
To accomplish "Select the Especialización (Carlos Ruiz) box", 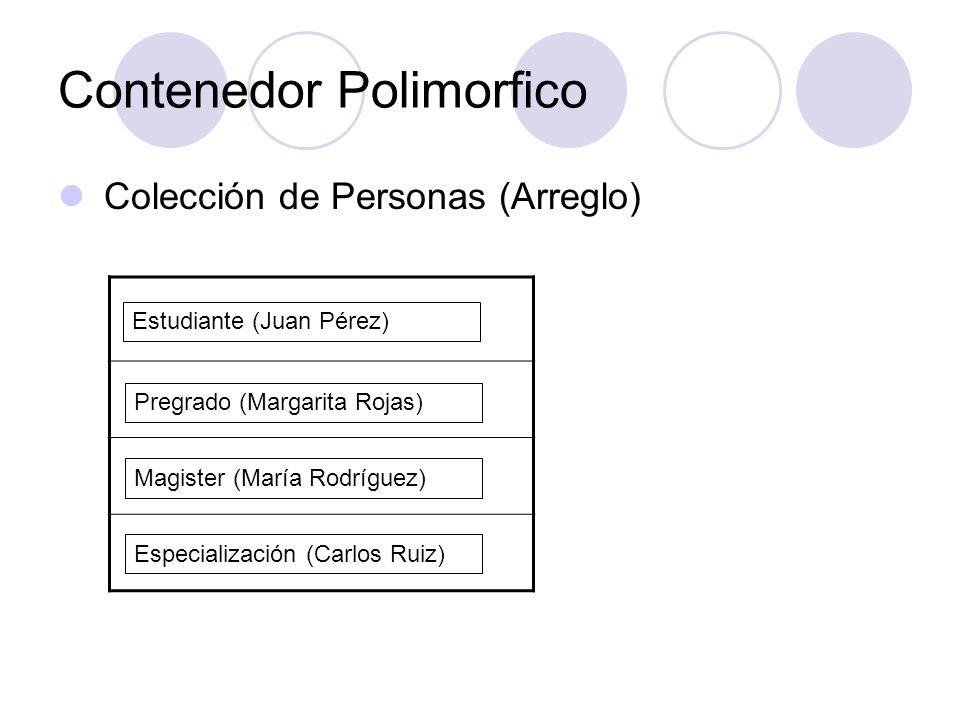I will pyautogui.click(x=304, y=554).
